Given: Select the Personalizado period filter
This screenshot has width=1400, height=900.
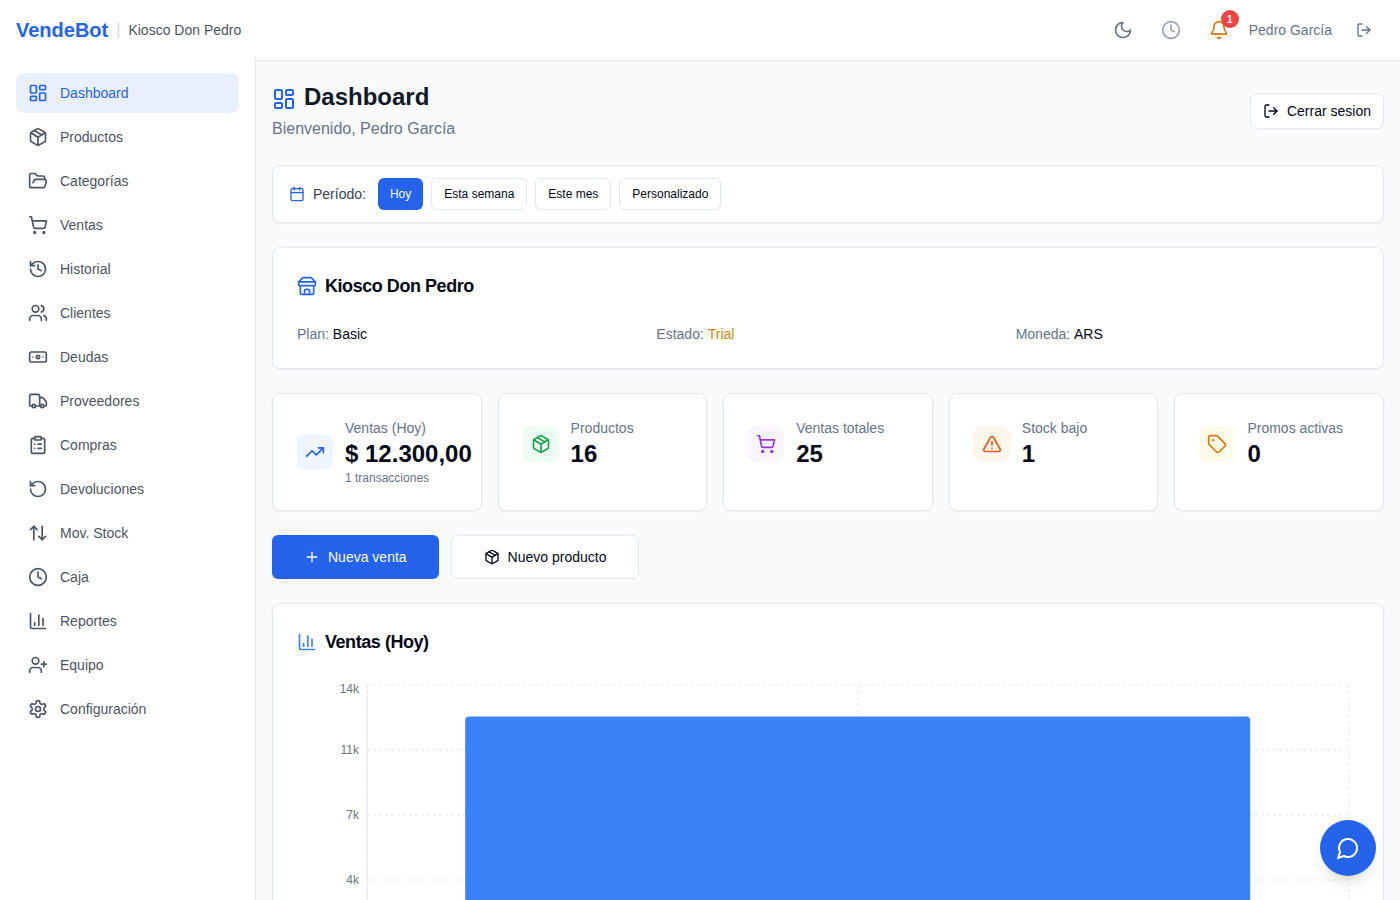Looking at the screenshot, I should coord(670,194).
